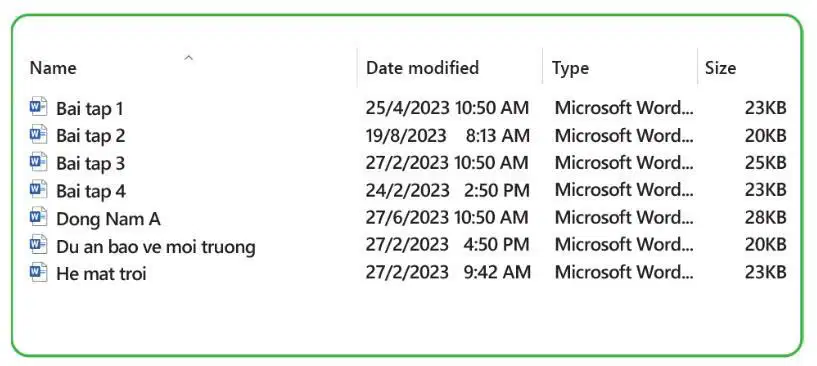
Task: Sort files by Type column header
Action: click(570, 68)
